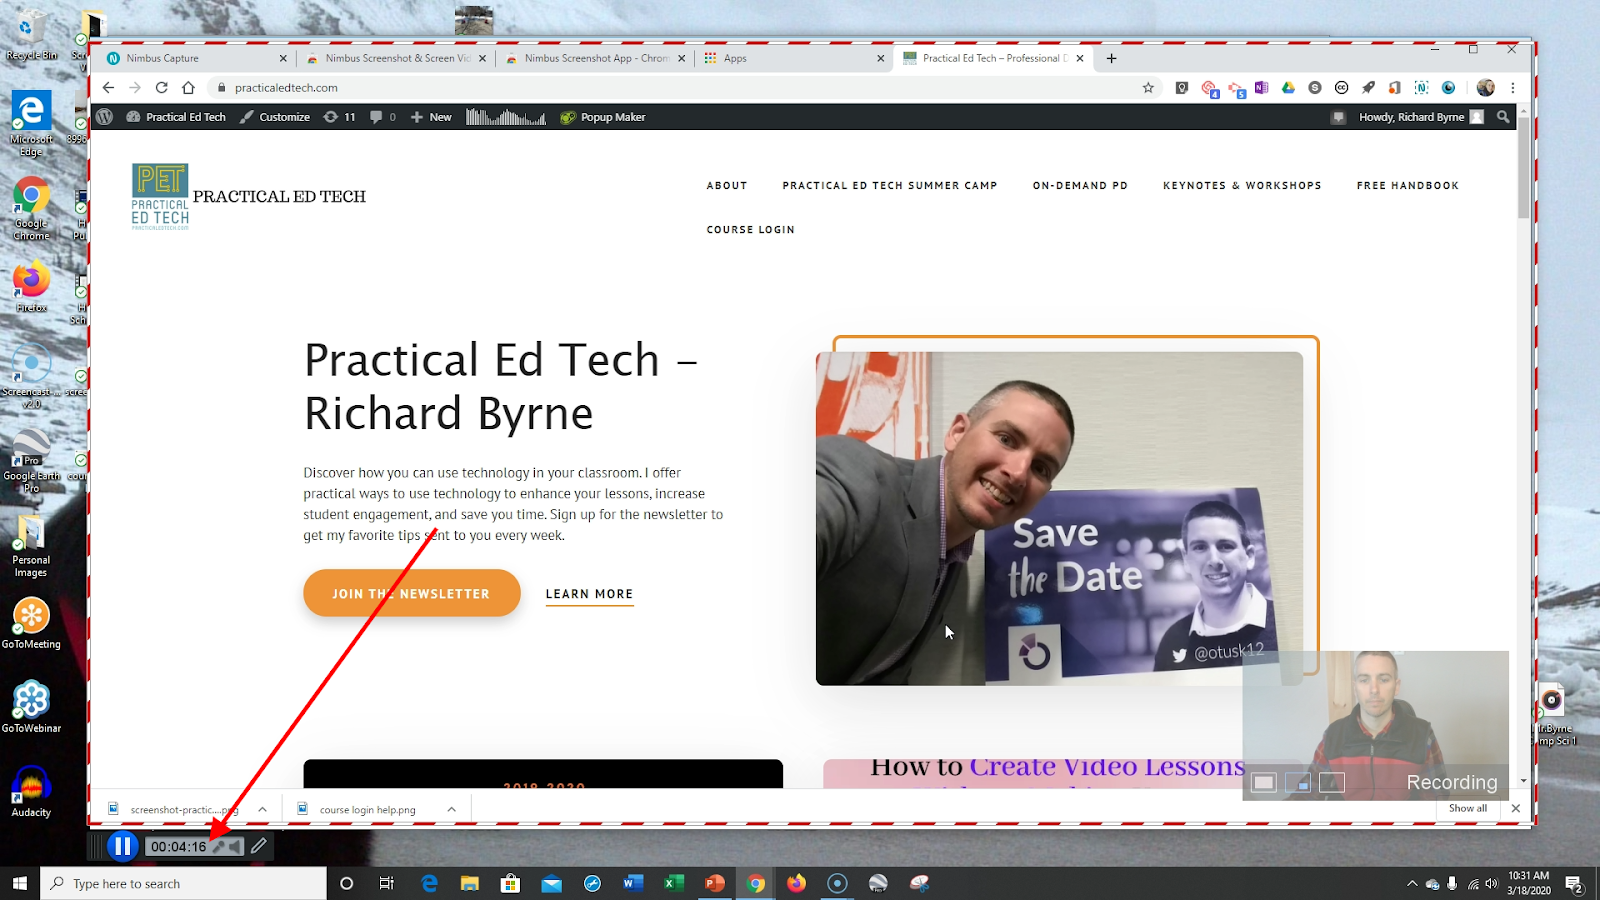Viewport: 1600px width, 900px height.
Task: Open the Creative Commons extension icon
Action: coord(1341,88)
